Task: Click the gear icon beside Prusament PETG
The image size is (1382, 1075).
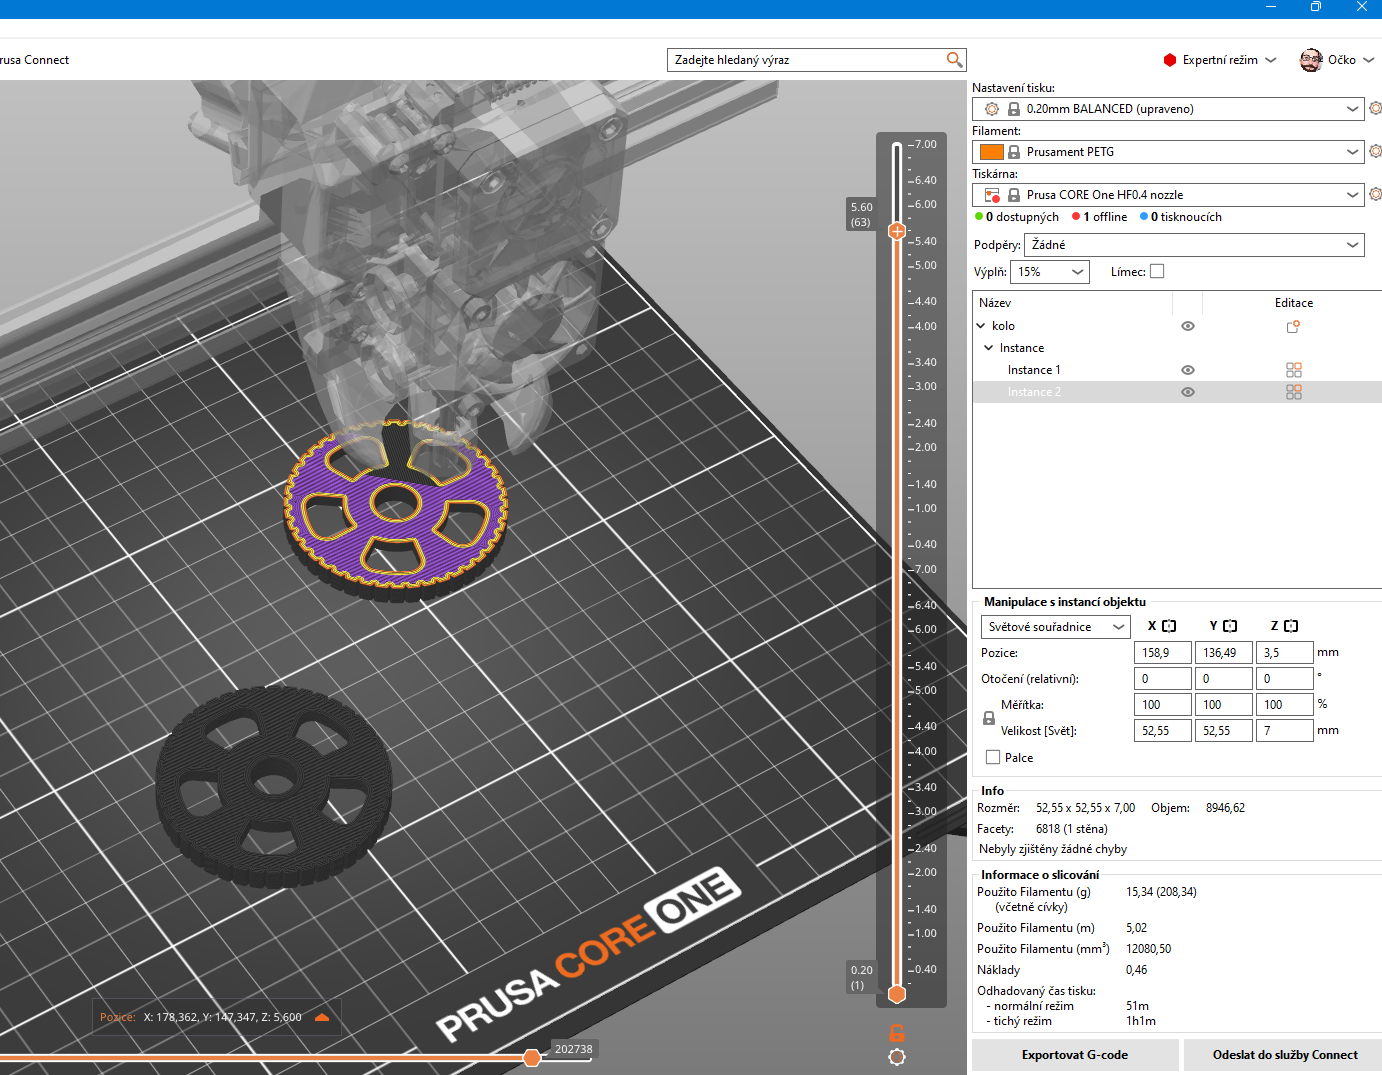Action: click(1375, 151)
